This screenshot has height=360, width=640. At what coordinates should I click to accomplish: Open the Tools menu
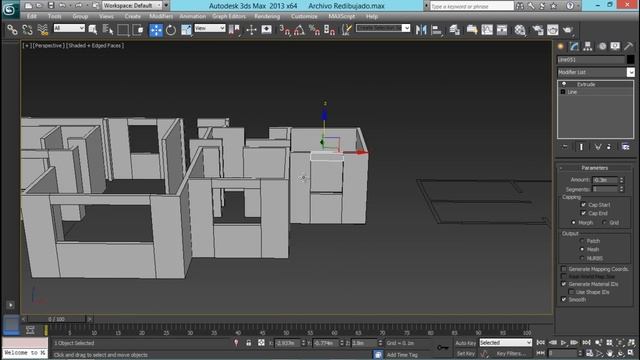54,16
